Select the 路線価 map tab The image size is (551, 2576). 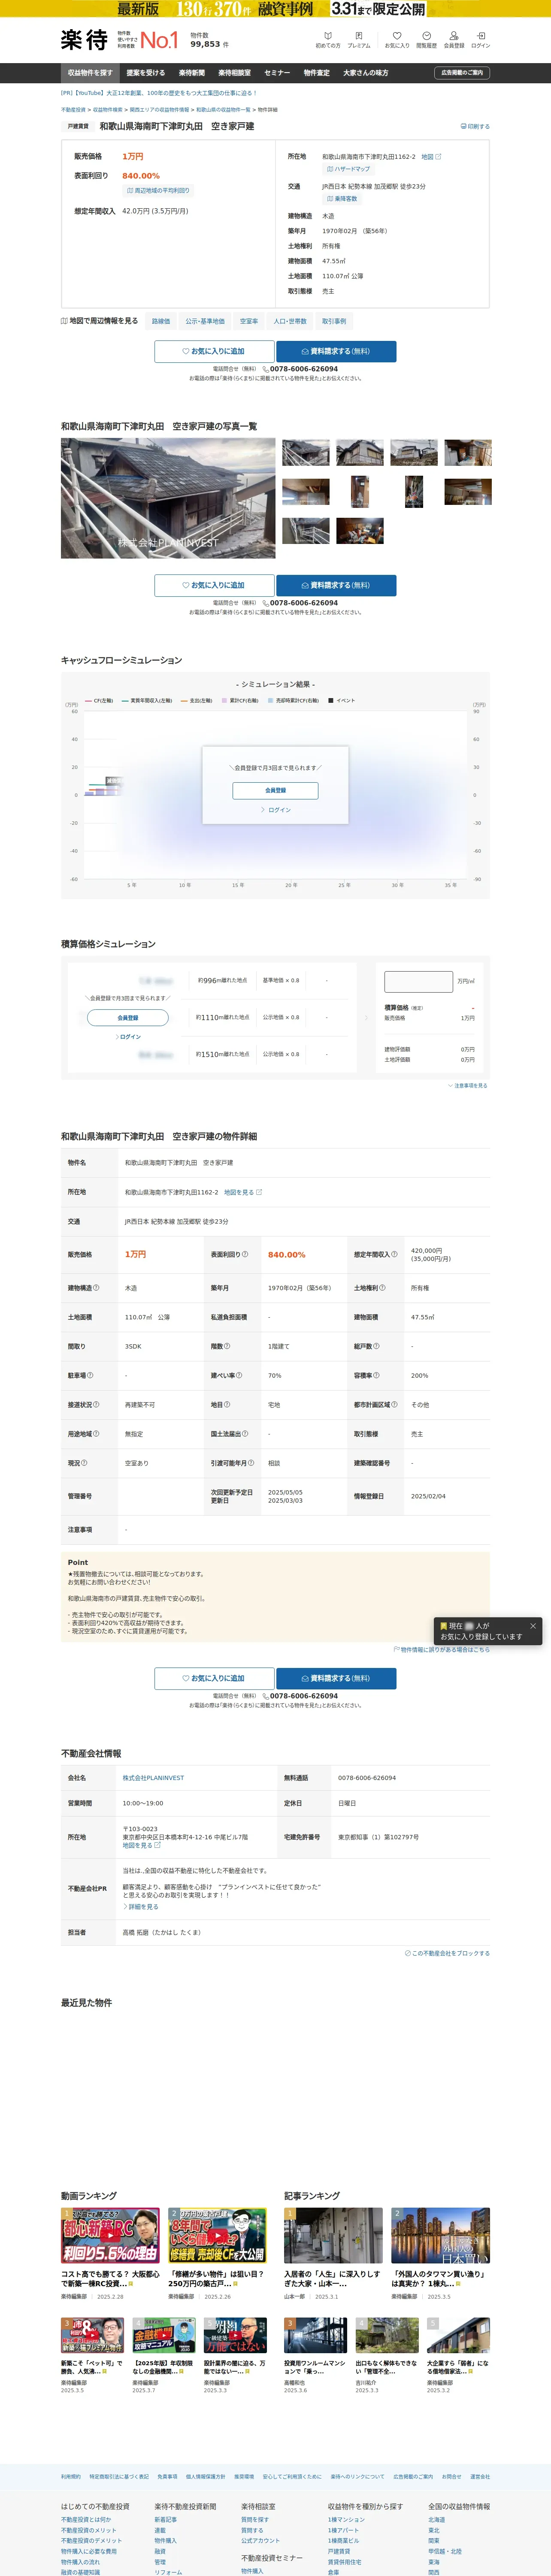161,321
